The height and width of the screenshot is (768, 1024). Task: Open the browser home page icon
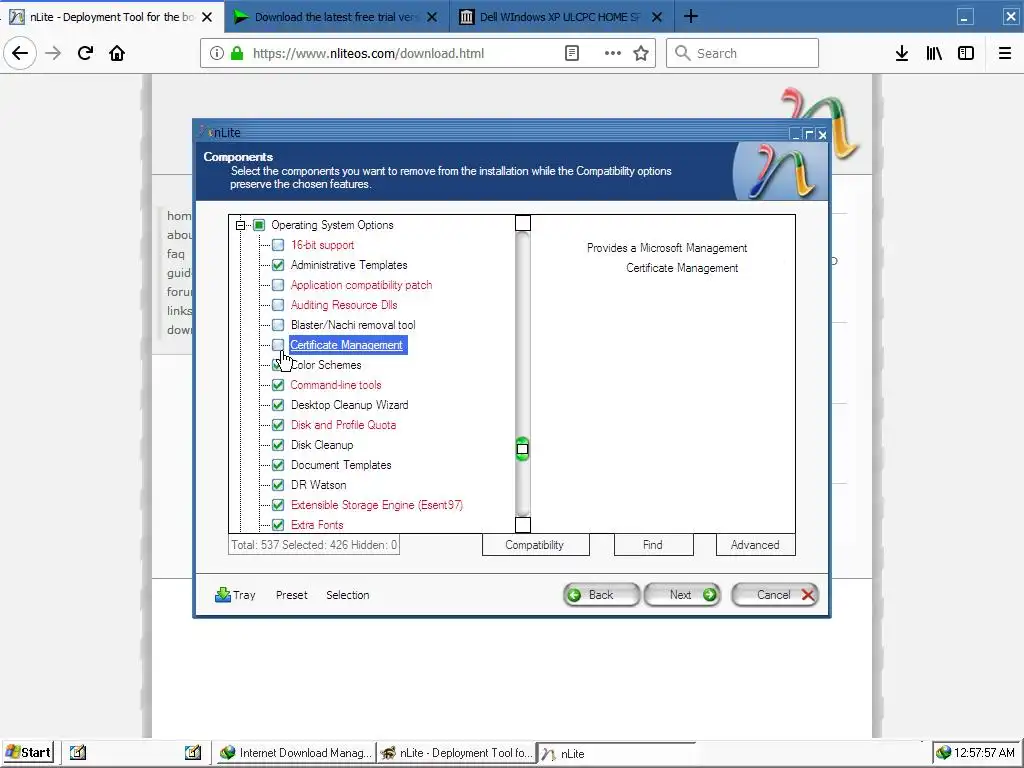117,54
